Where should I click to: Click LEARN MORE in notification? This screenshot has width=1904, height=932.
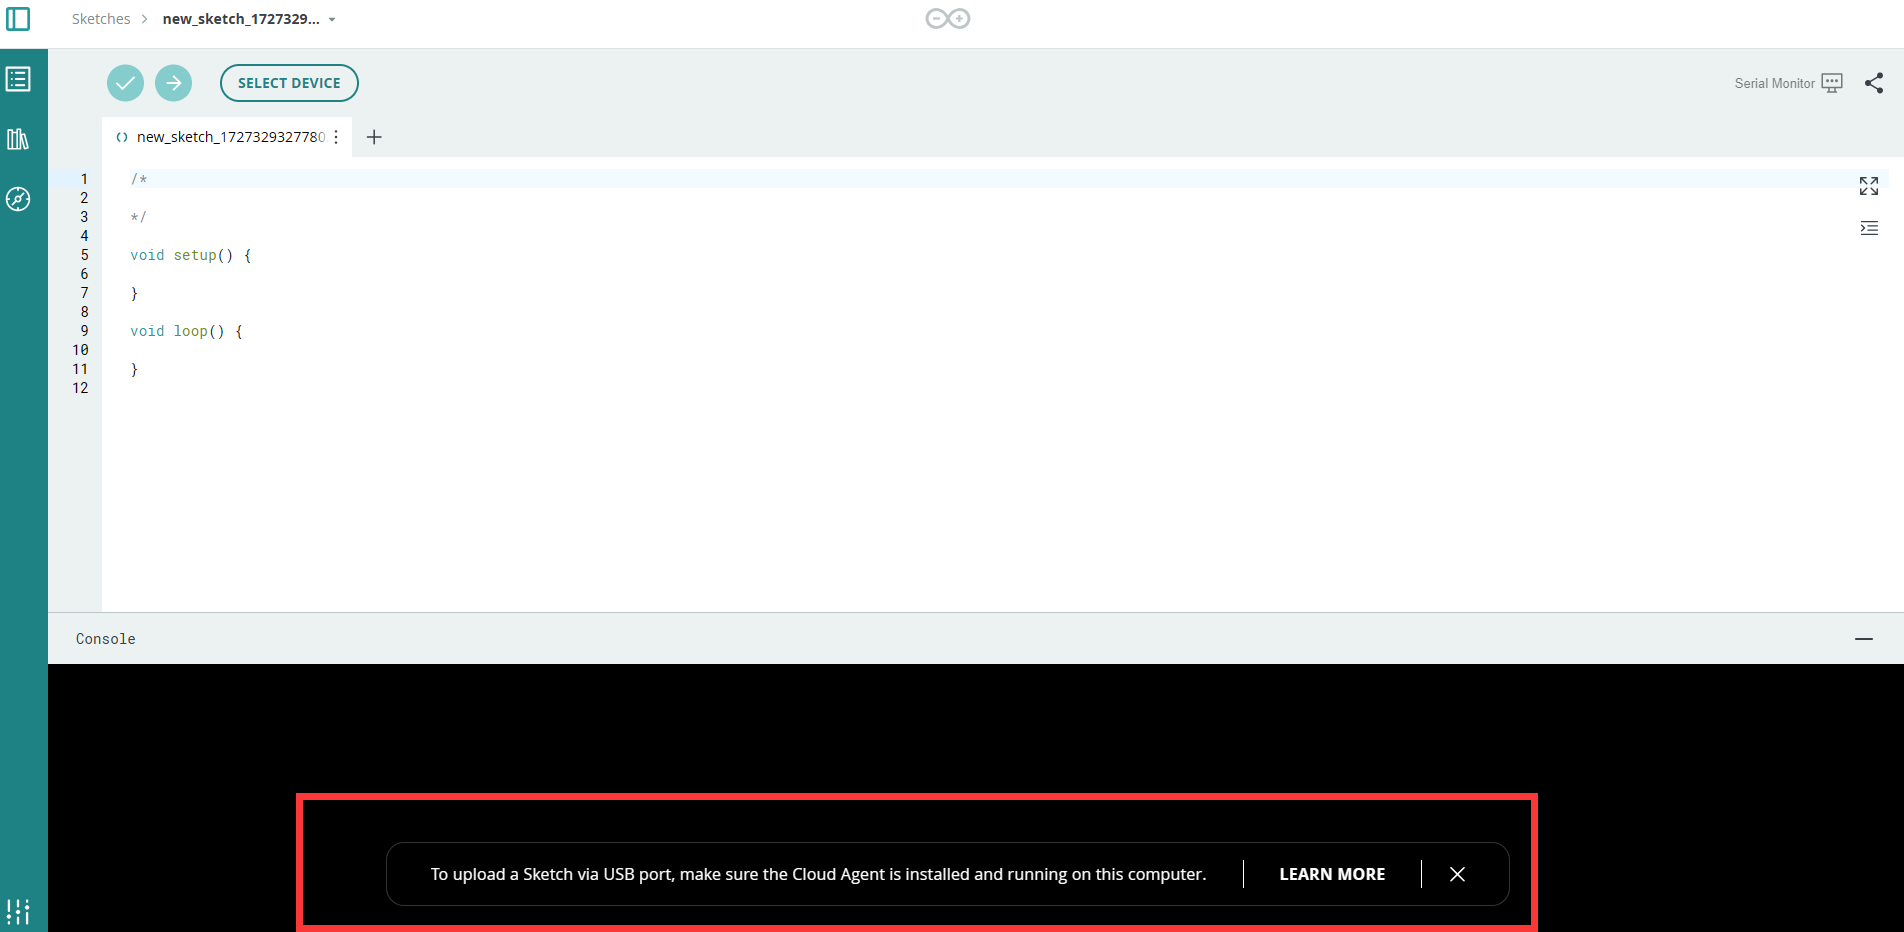(x=1332, y=874)
